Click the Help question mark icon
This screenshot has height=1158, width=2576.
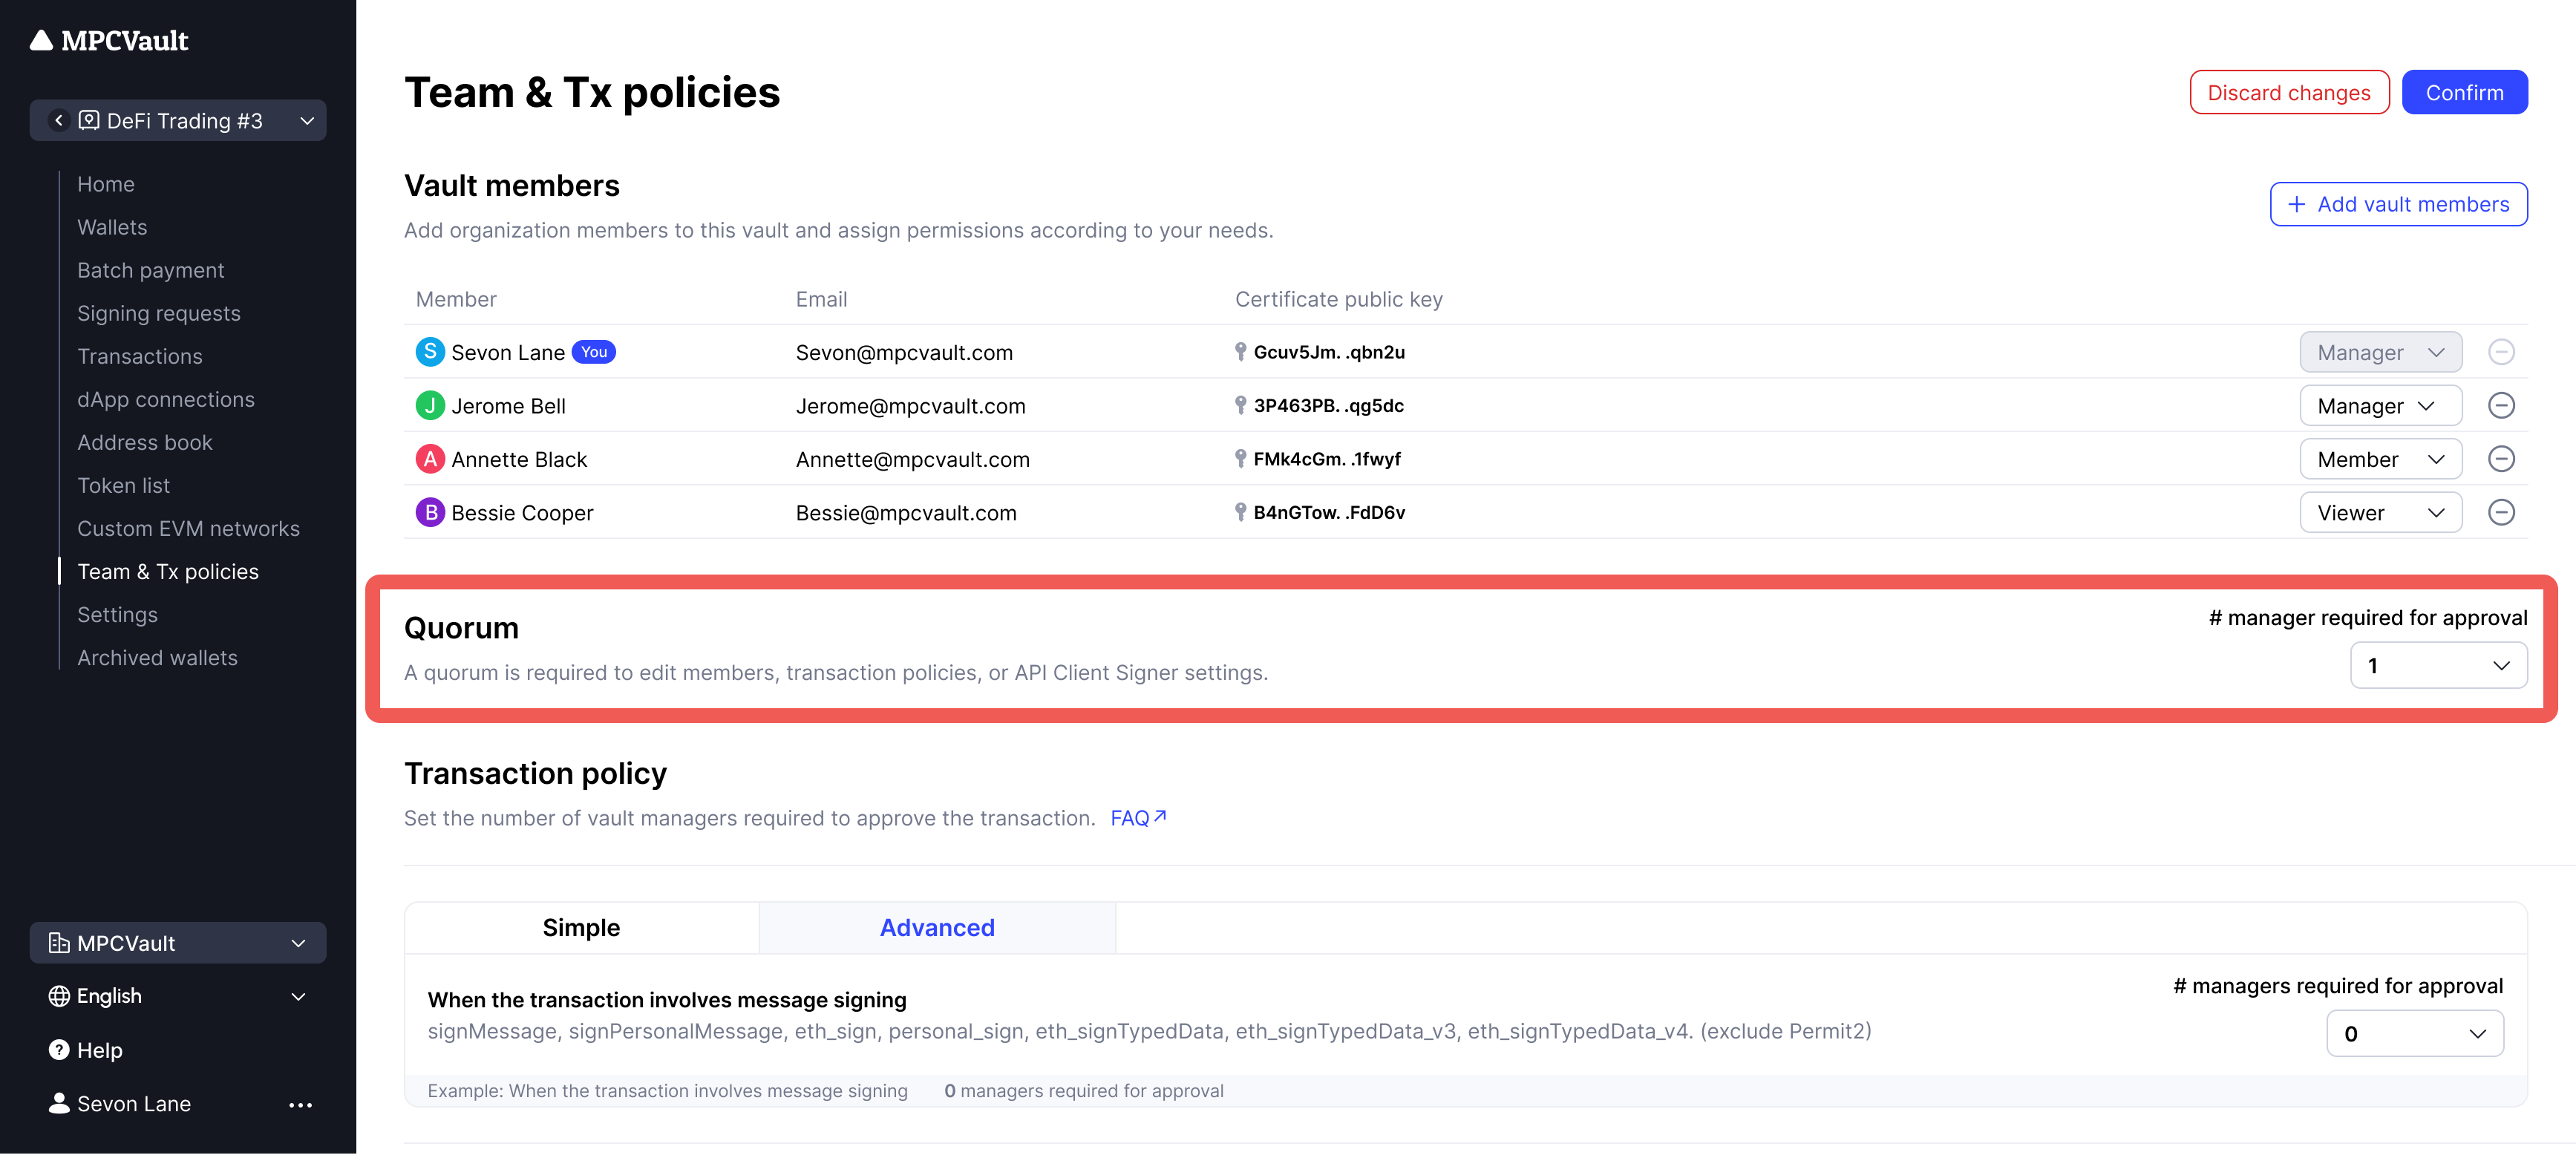59,1050
